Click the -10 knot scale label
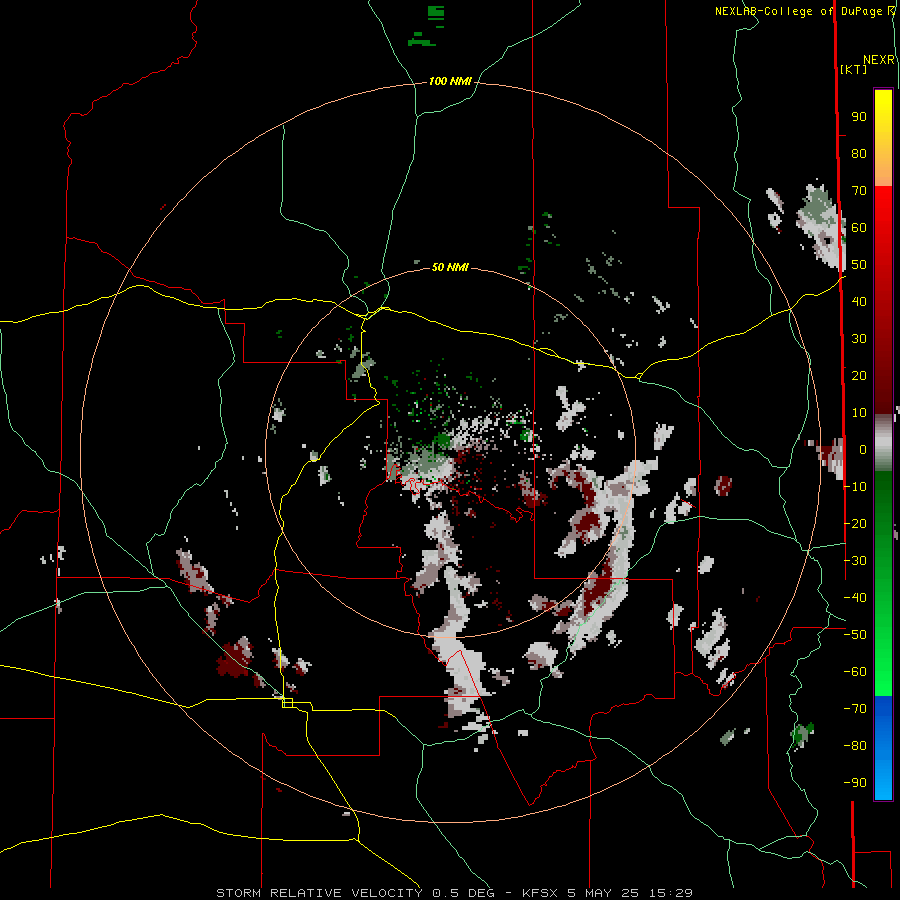Viewport: 900px width, 900px height. [x=856, y=487]
